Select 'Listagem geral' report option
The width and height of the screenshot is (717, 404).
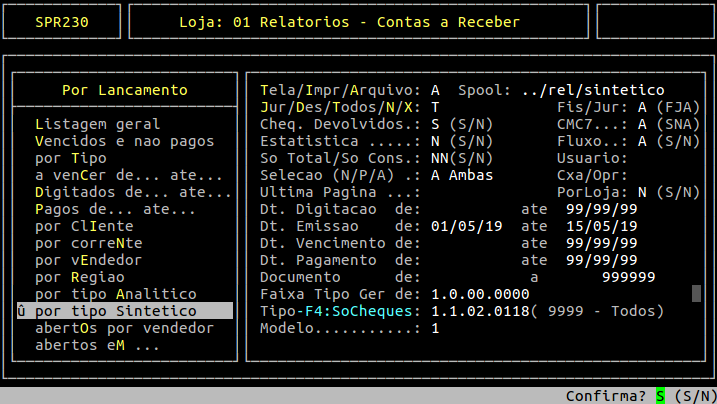(x=97, y=124)
